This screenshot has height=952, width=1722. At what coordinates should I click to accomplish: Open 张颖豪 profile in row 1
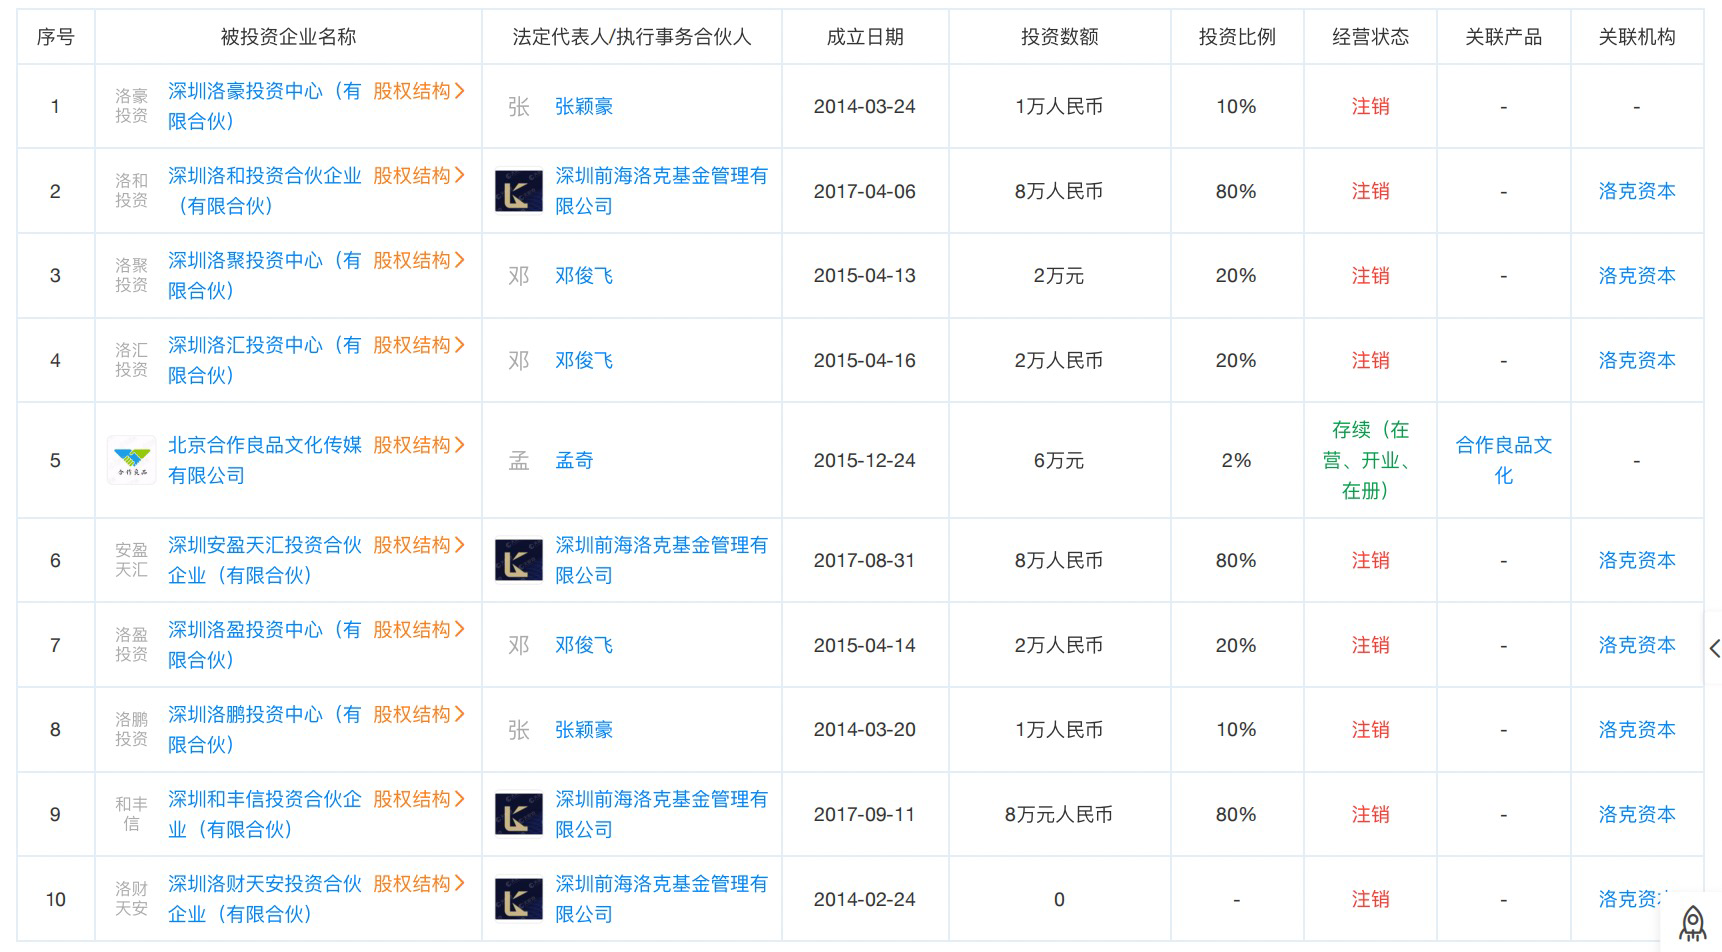click(x=584, y=107)
